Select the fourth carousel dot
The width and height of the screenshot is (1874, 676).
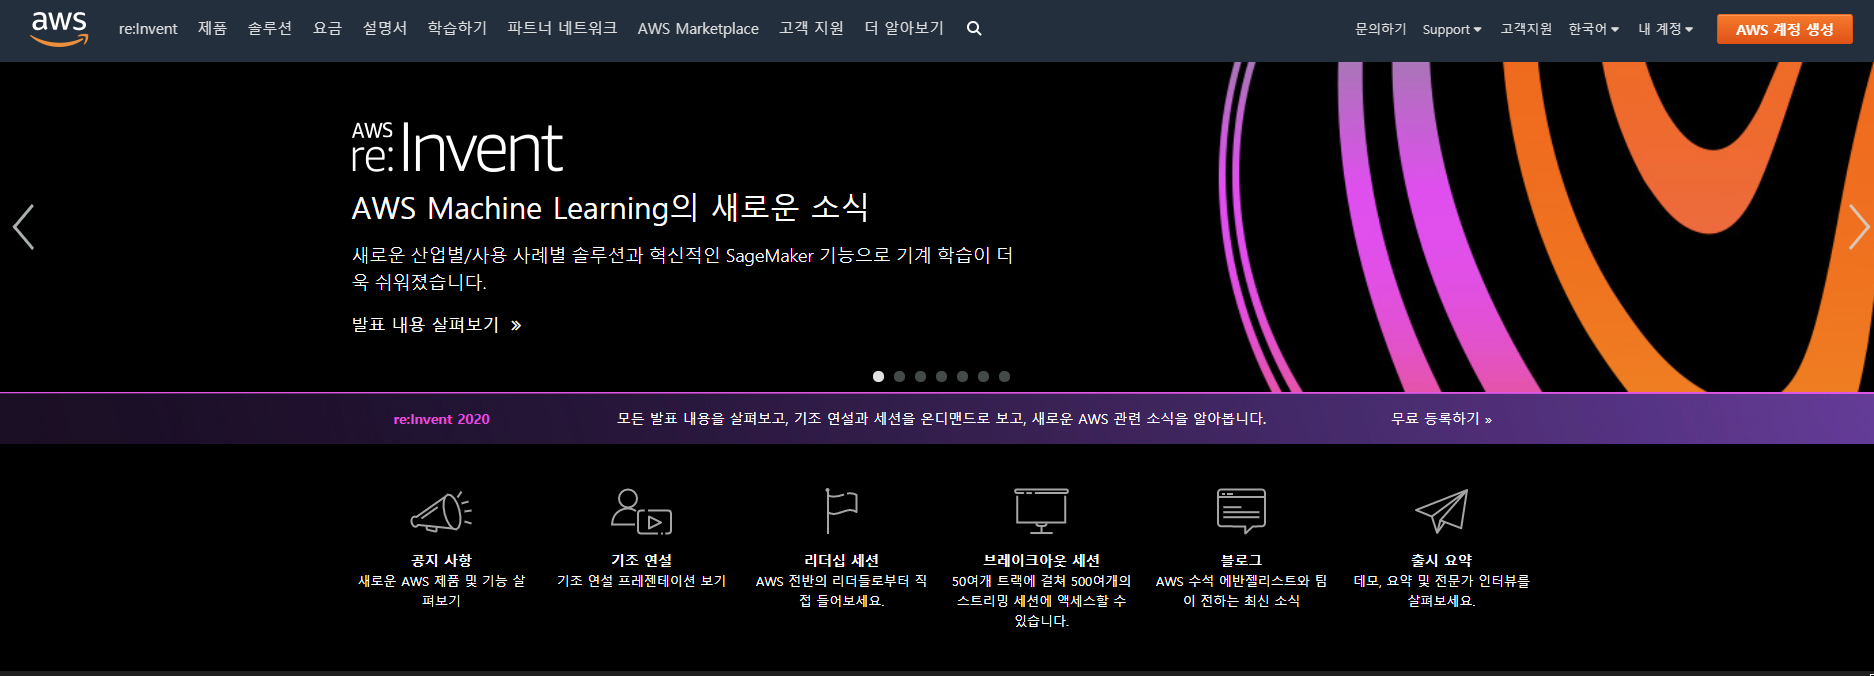[941, 377]
